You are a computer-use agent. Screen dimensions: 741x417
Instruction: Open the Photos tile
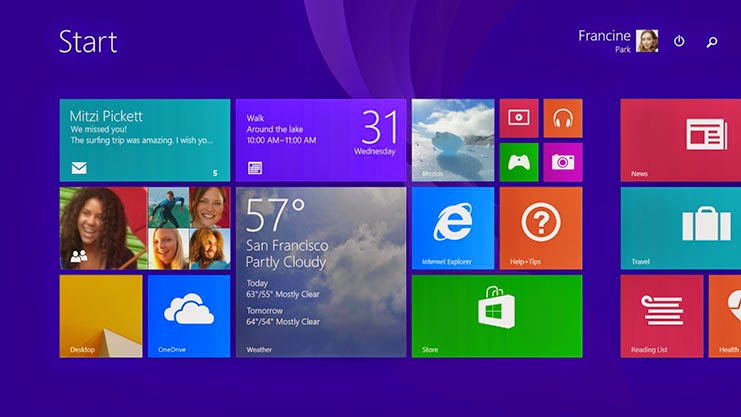[453, 140]
